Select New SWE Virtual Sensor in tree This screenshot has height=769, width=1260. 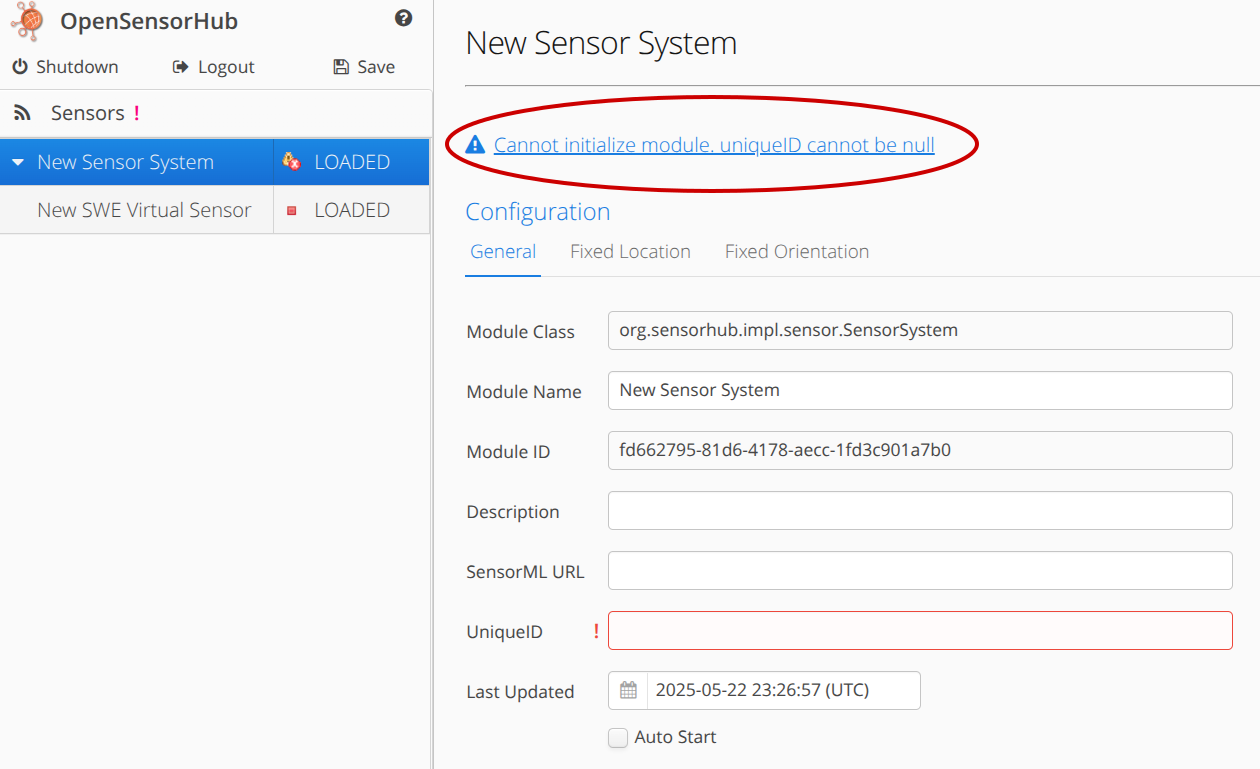pyautogui.click(x=144, y=211)
